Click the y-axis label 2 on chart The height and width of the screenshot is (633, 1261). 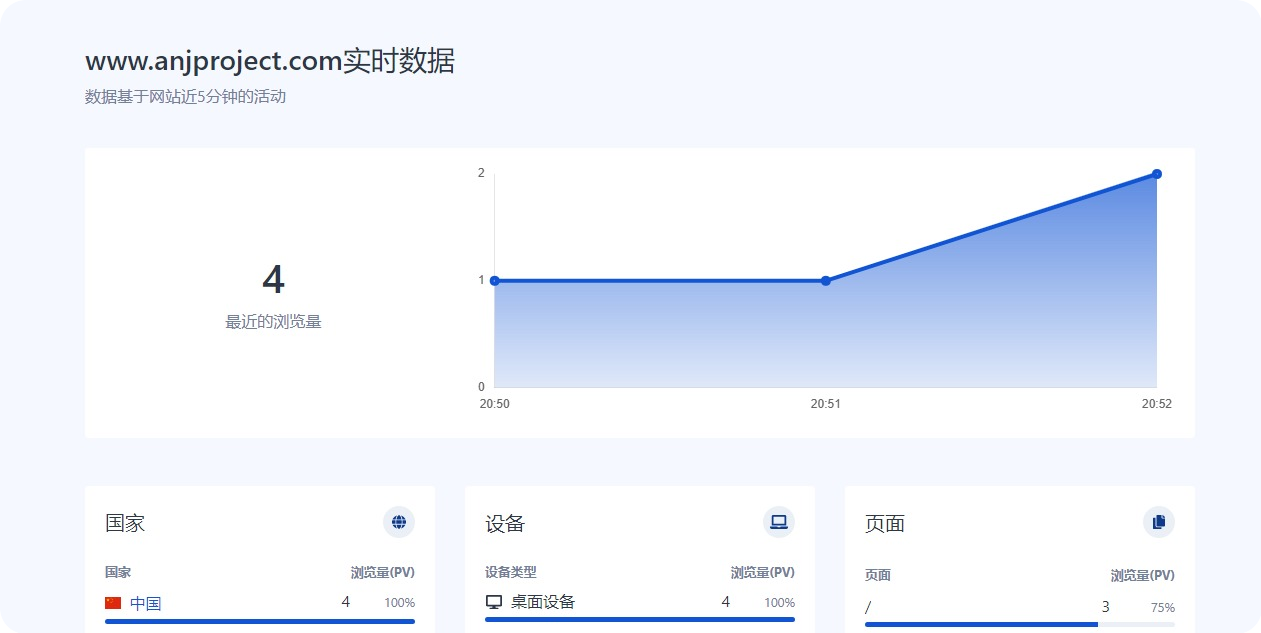[481, 173]
